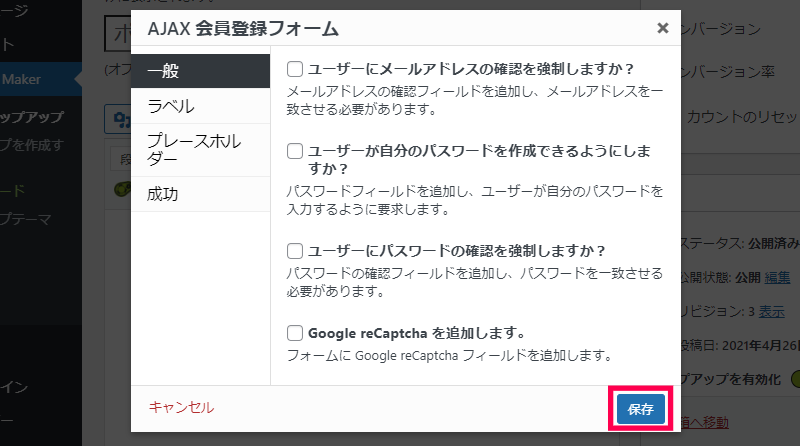Select the ポップアップ sidebar submenu item

(33, 117)
